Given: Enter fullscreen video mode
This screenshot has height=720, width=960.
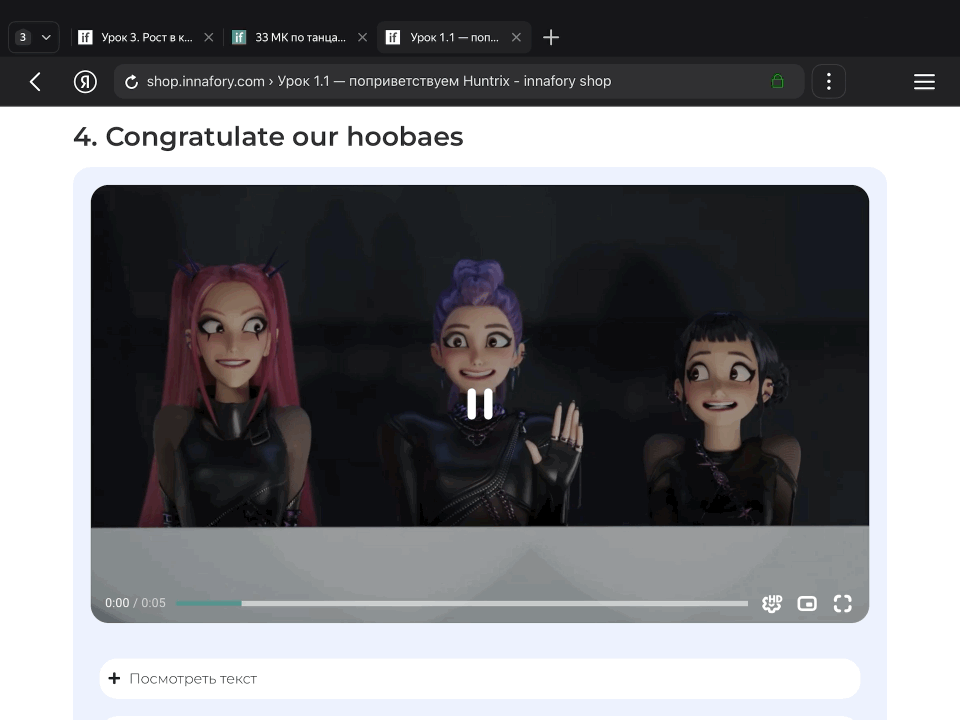Looking at the screenshot, I should click(842, 604).
